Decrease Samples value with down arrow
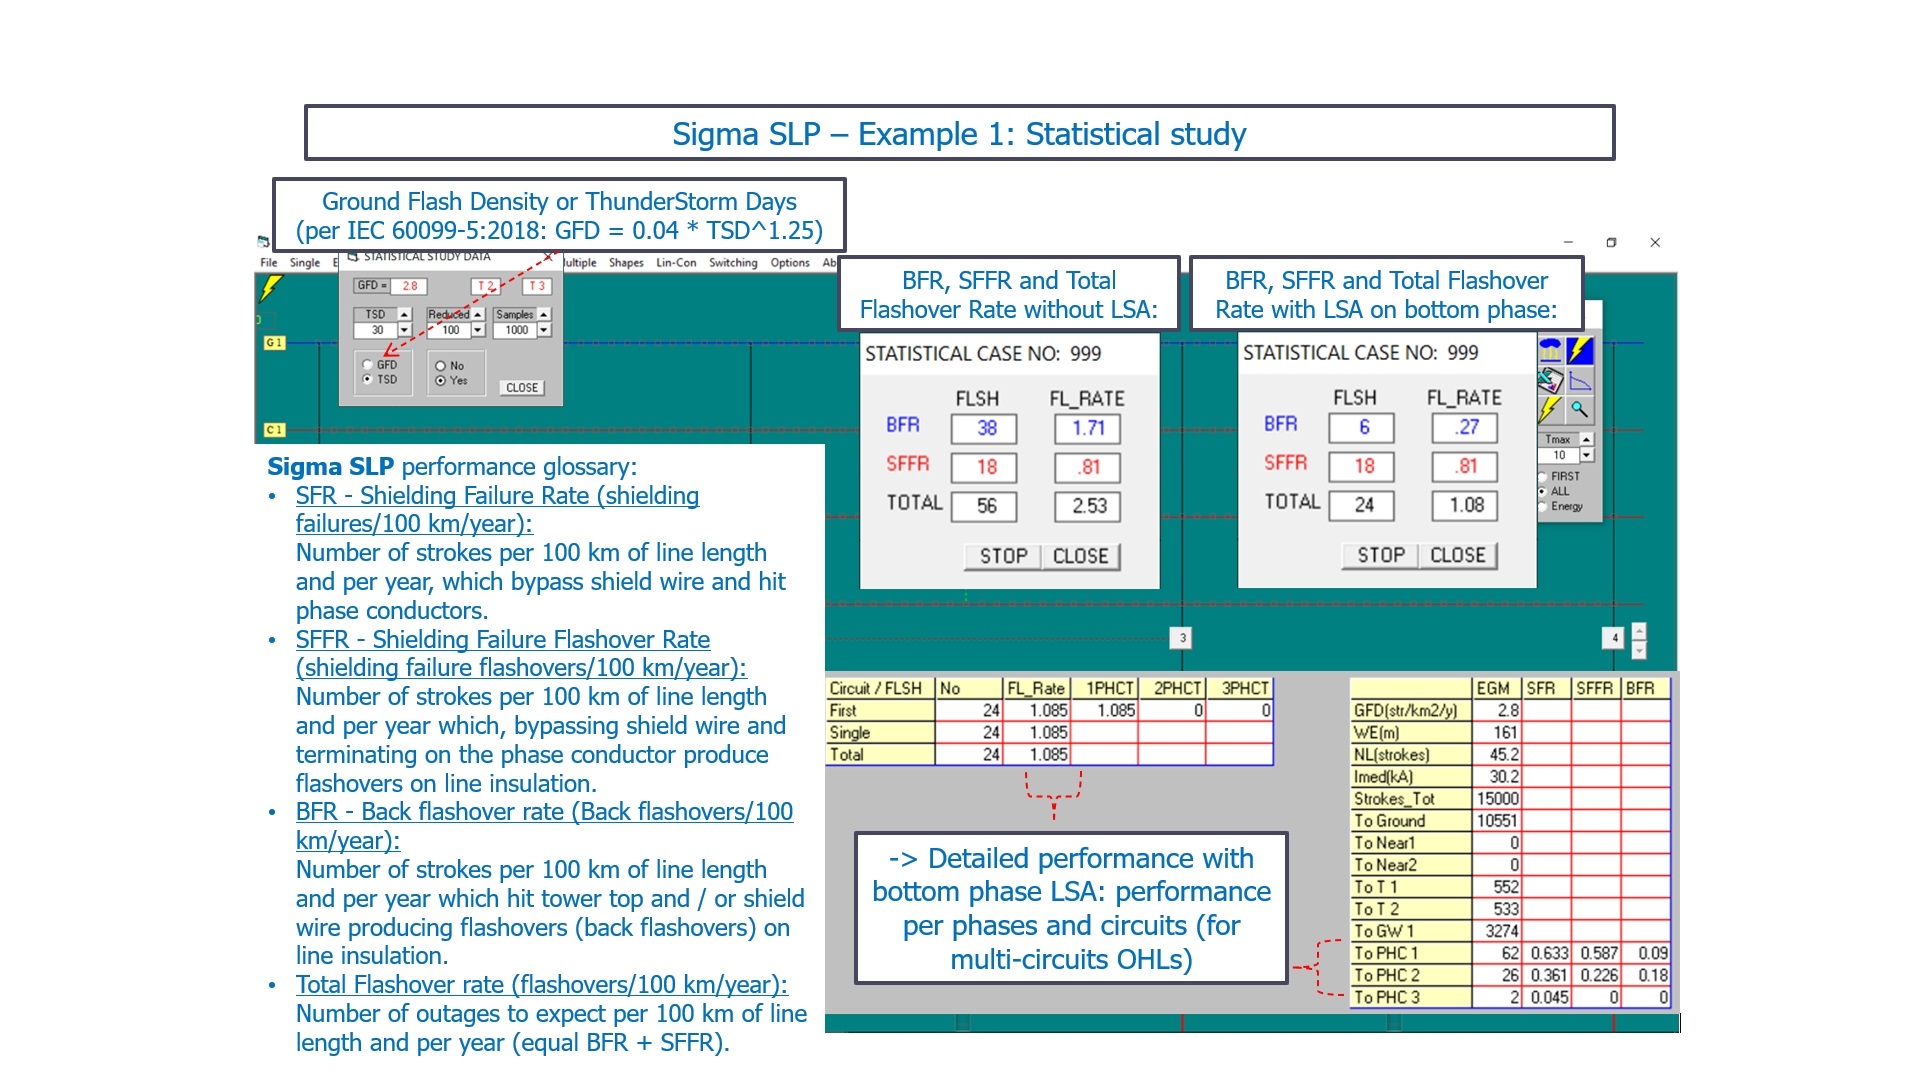Viewport: 1920px width, 1080px height. pyautogui.click(x=544, y=330)
